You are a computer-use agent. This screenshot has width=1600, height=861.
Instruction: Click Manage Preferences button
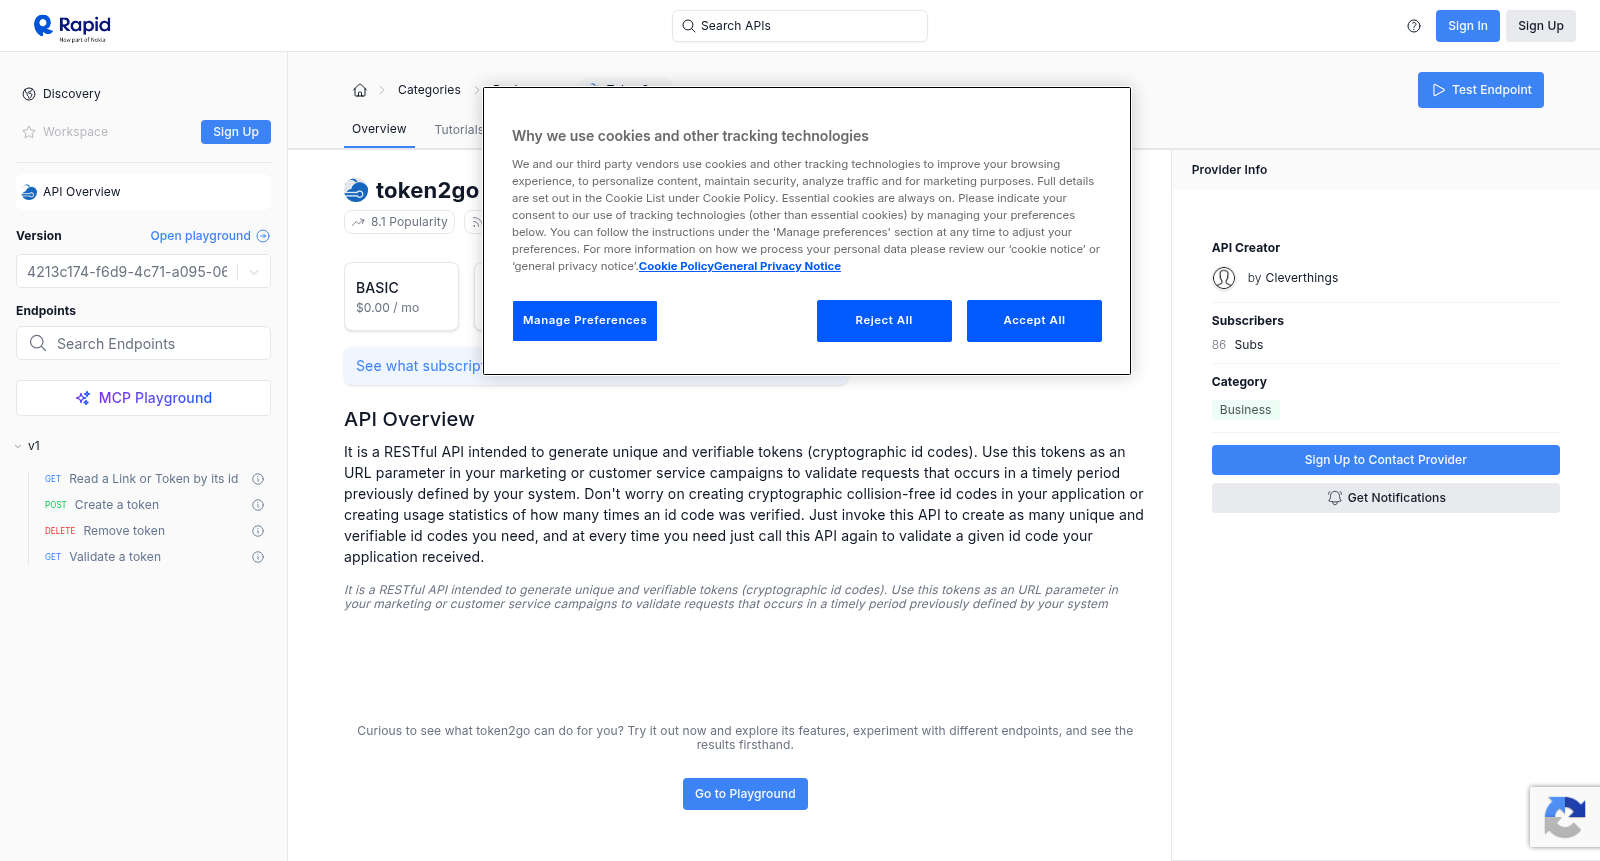point(585,321)
